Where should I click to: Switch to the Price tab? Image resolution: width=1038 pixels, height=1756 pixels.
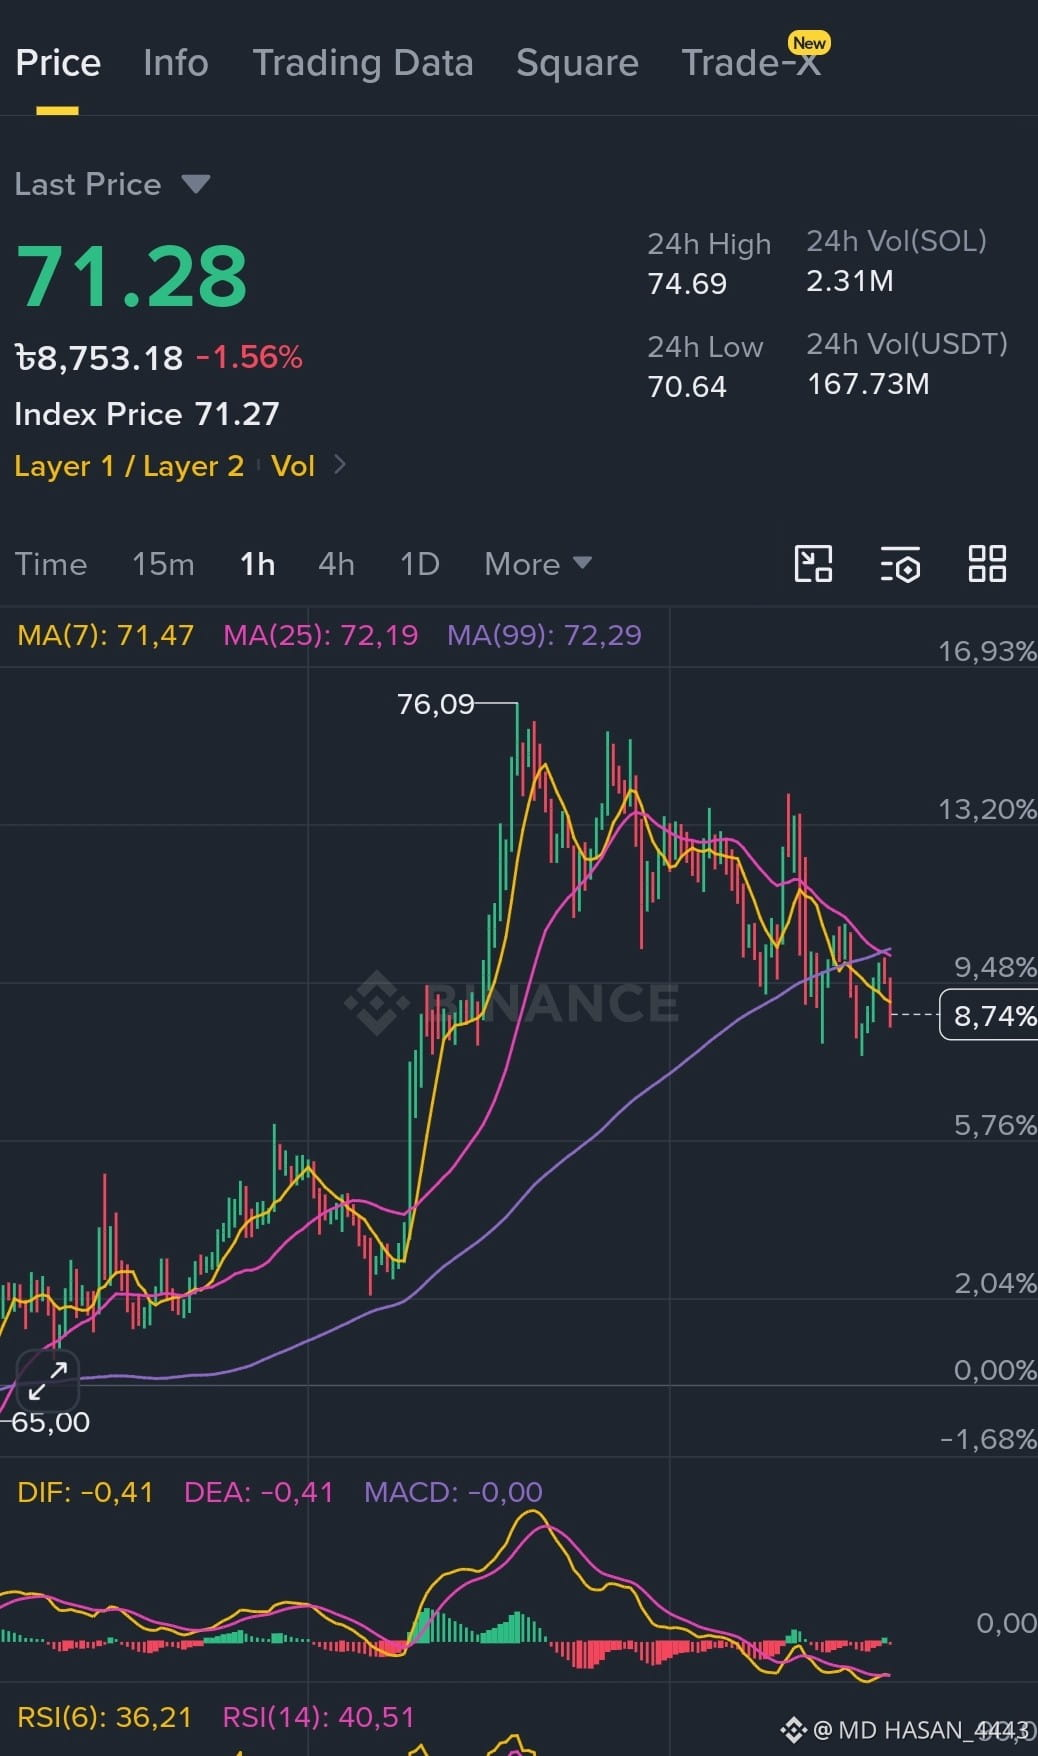pyautogui.click(x=58, y=63)
